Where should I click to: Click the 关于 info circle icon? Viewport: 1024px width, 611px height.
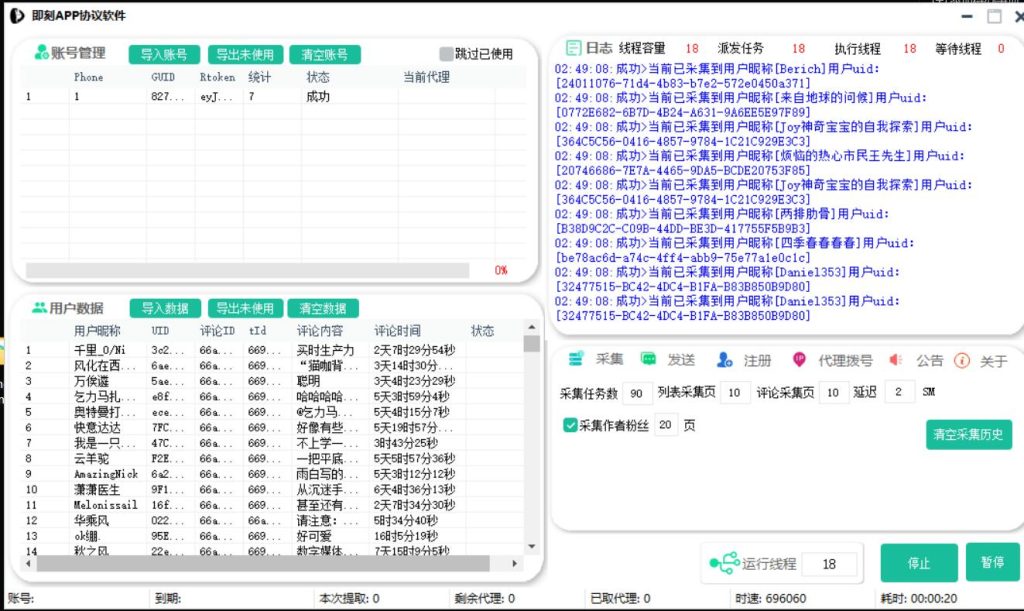[962, 360]
